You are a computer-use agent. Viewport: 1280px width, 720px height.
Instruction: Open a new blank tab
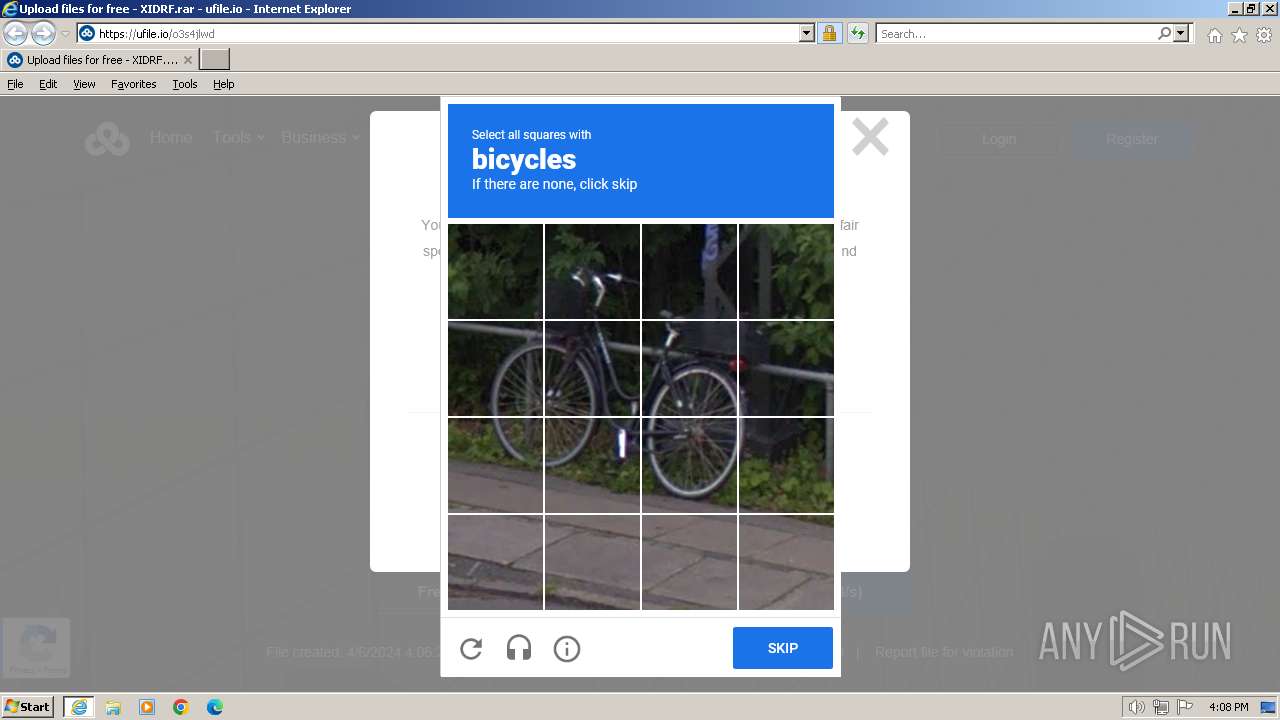tap(215, 60)
